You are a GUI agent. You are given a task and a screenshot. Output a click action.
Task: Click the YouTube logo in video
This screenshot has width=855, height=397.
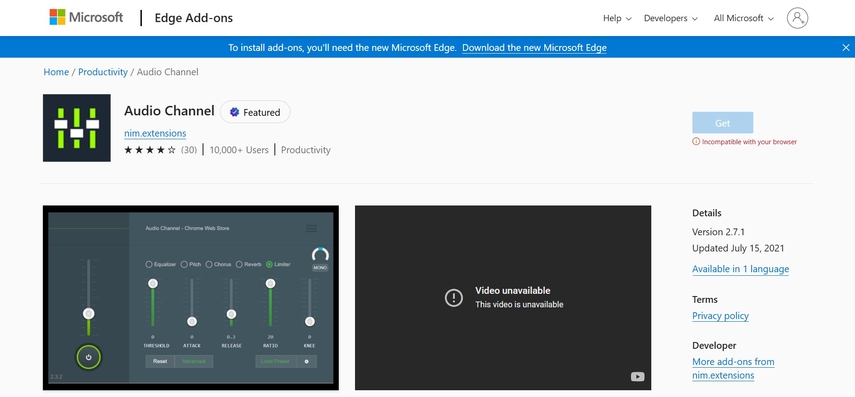click(x=637, y=376)
